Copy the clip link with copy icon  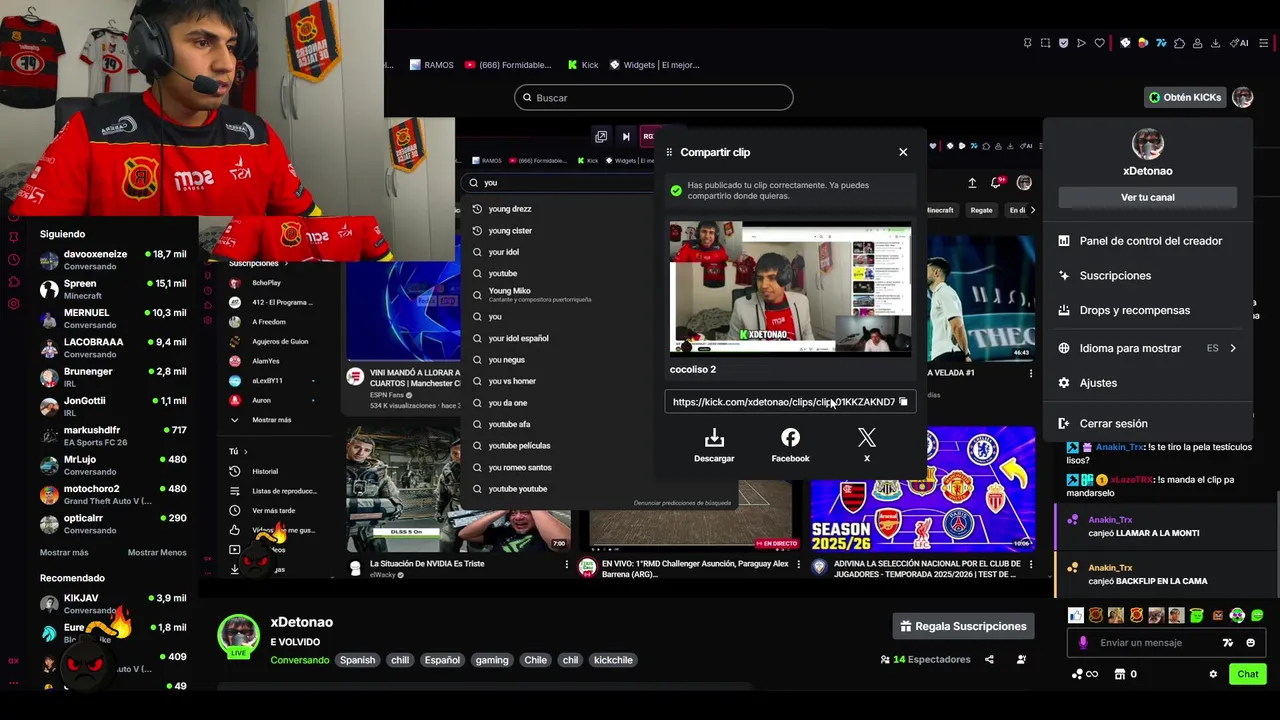point(903,402)
